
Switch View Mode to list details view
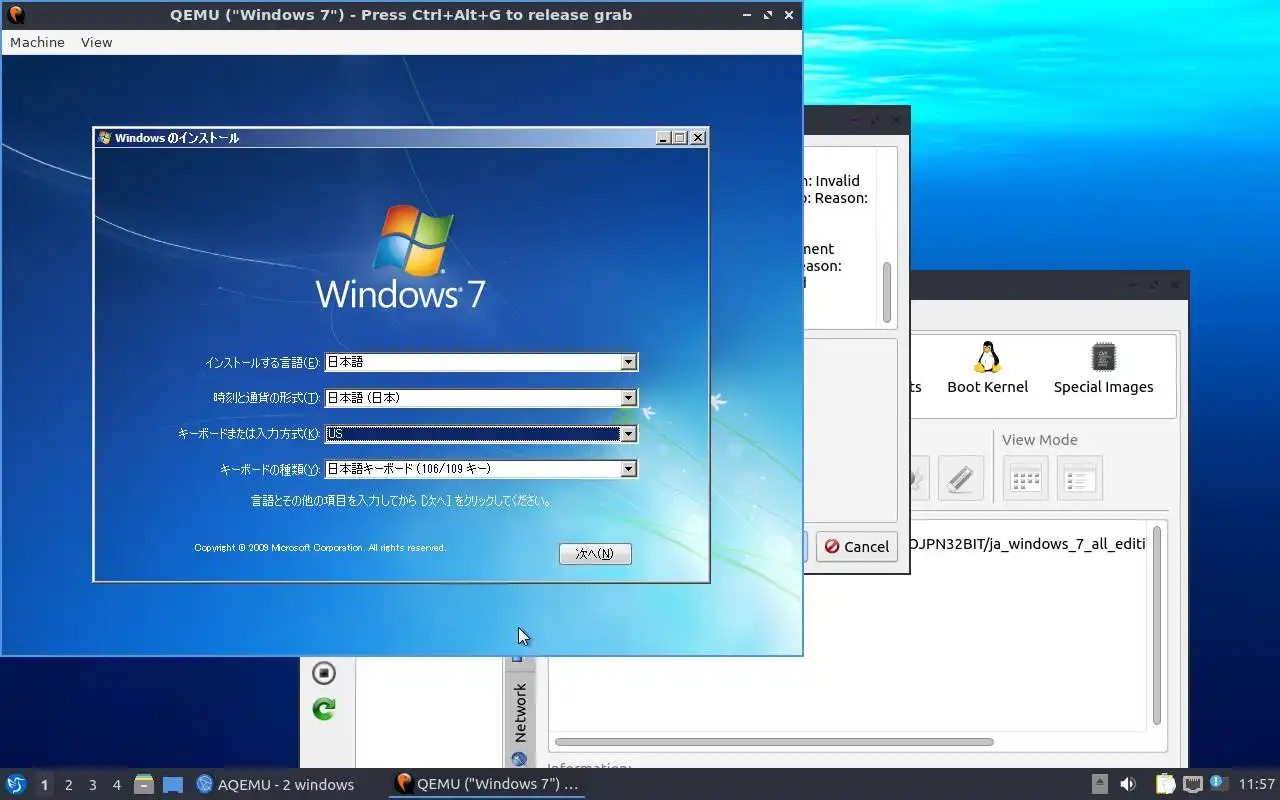[1080, 478]
